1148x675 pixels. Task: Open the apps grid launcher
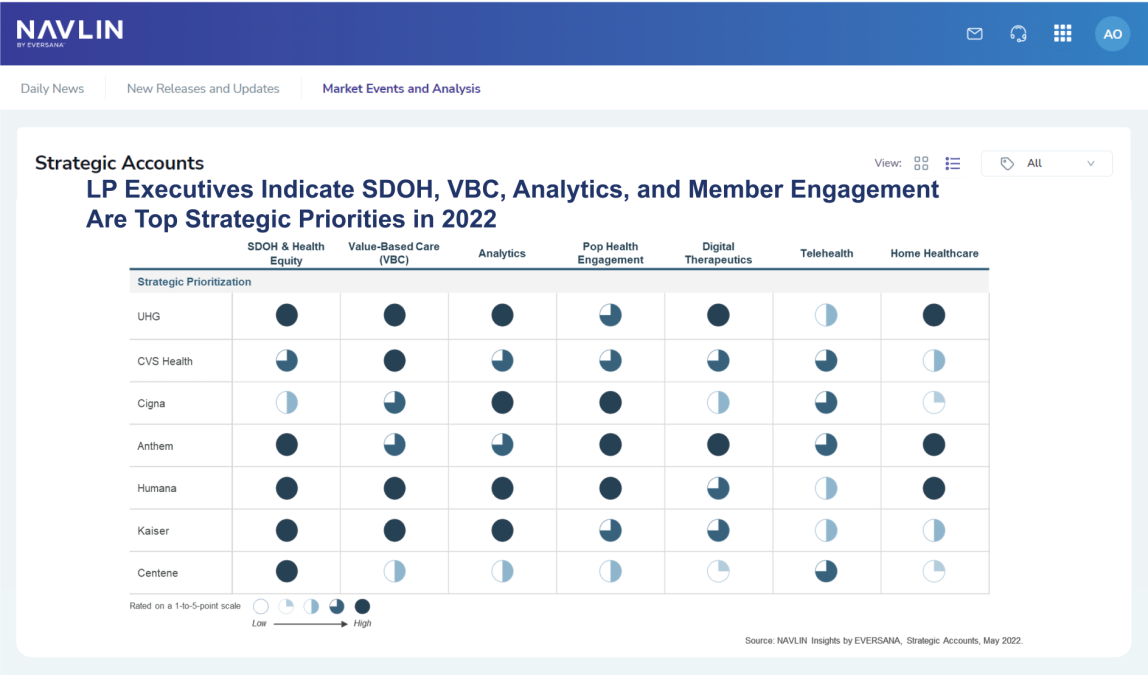1062,34
